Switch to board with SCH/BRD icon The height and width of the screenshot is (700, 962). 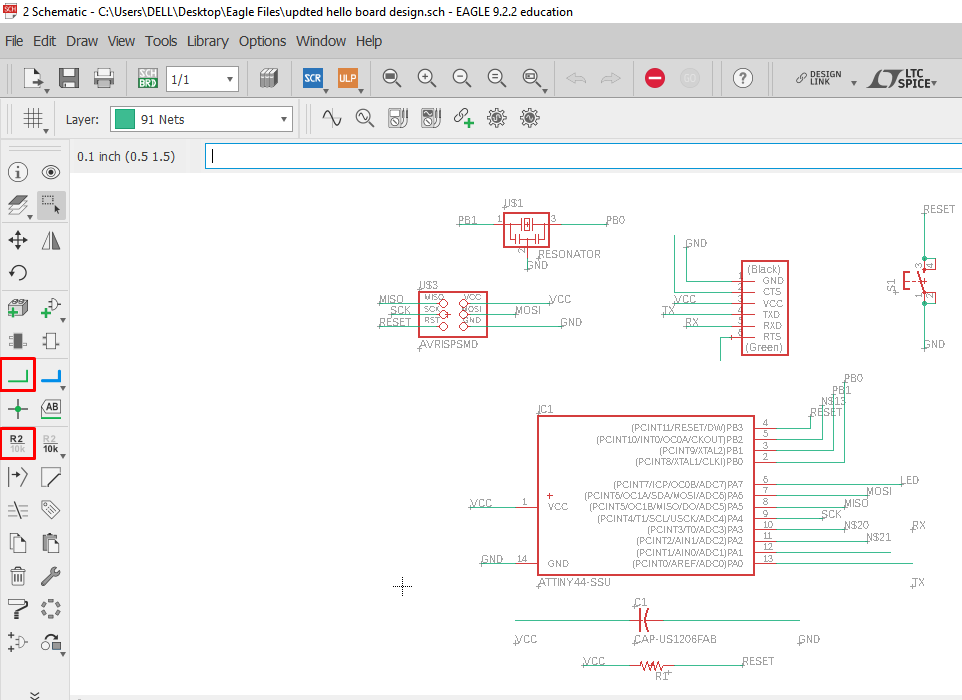147,79
